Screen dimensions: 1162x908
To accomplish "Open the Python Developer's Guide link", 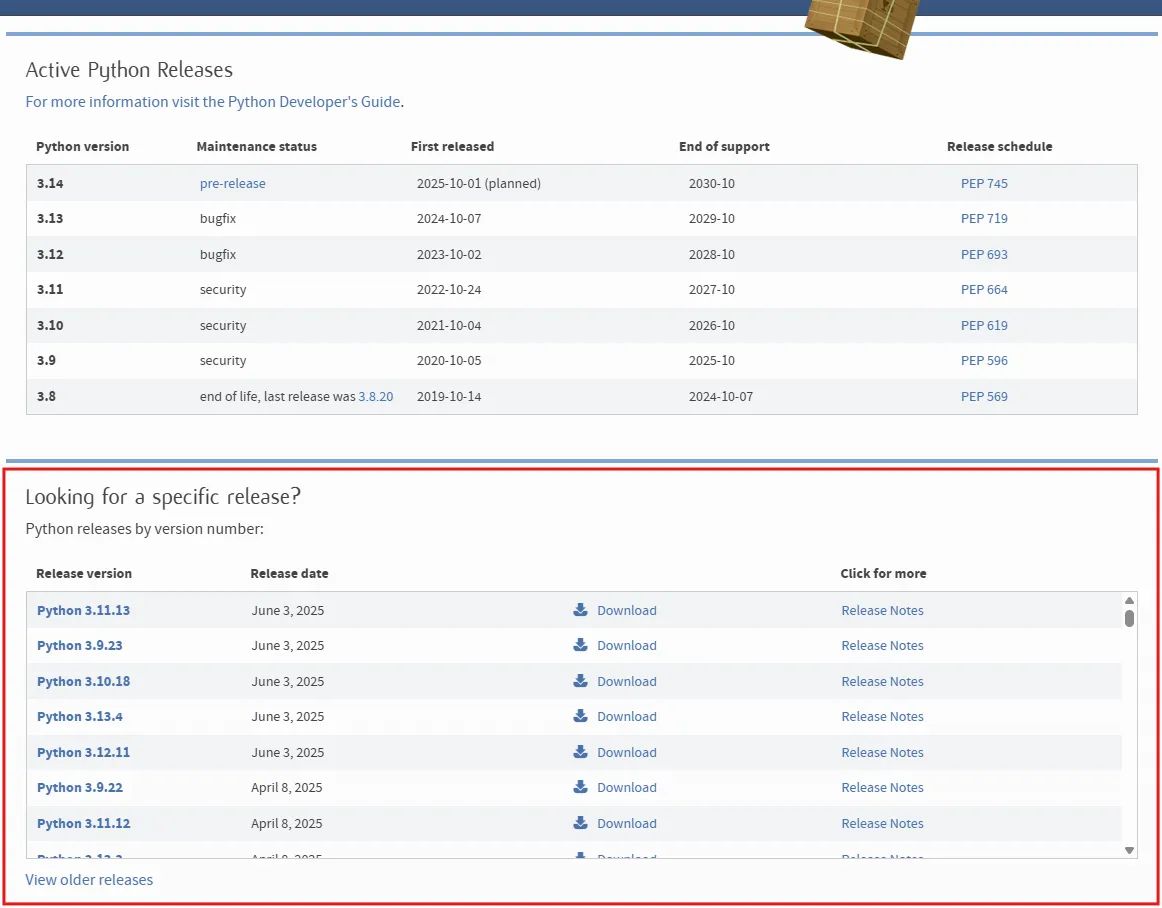I will tap(213, 102).
